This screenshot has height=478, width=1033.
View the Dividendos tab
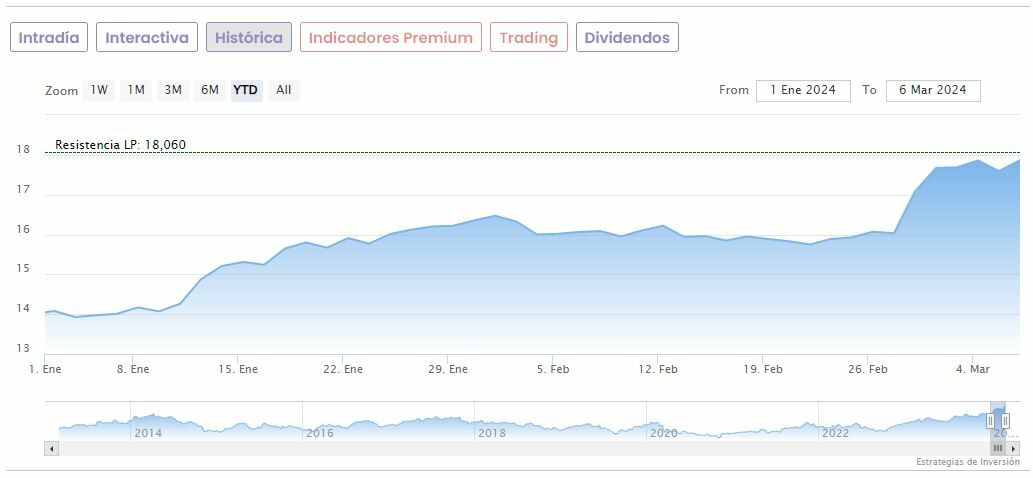click(627, 37)
